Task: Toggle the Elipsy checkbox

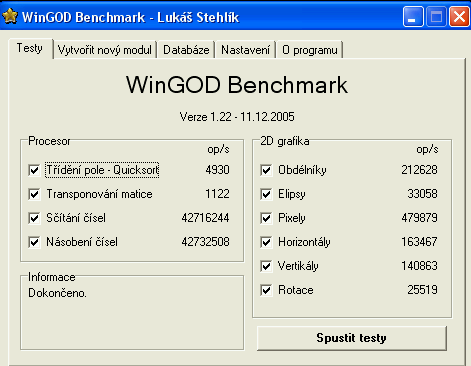Action: point(266,194)
